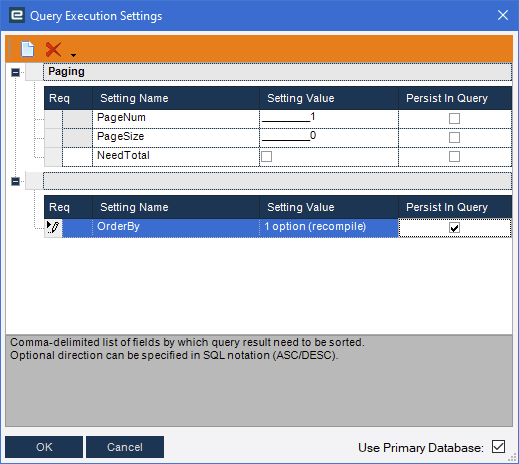Check the NeedTotal setting value box
Viewport: 519px width, 464px height.
click(x=266, y=156)
